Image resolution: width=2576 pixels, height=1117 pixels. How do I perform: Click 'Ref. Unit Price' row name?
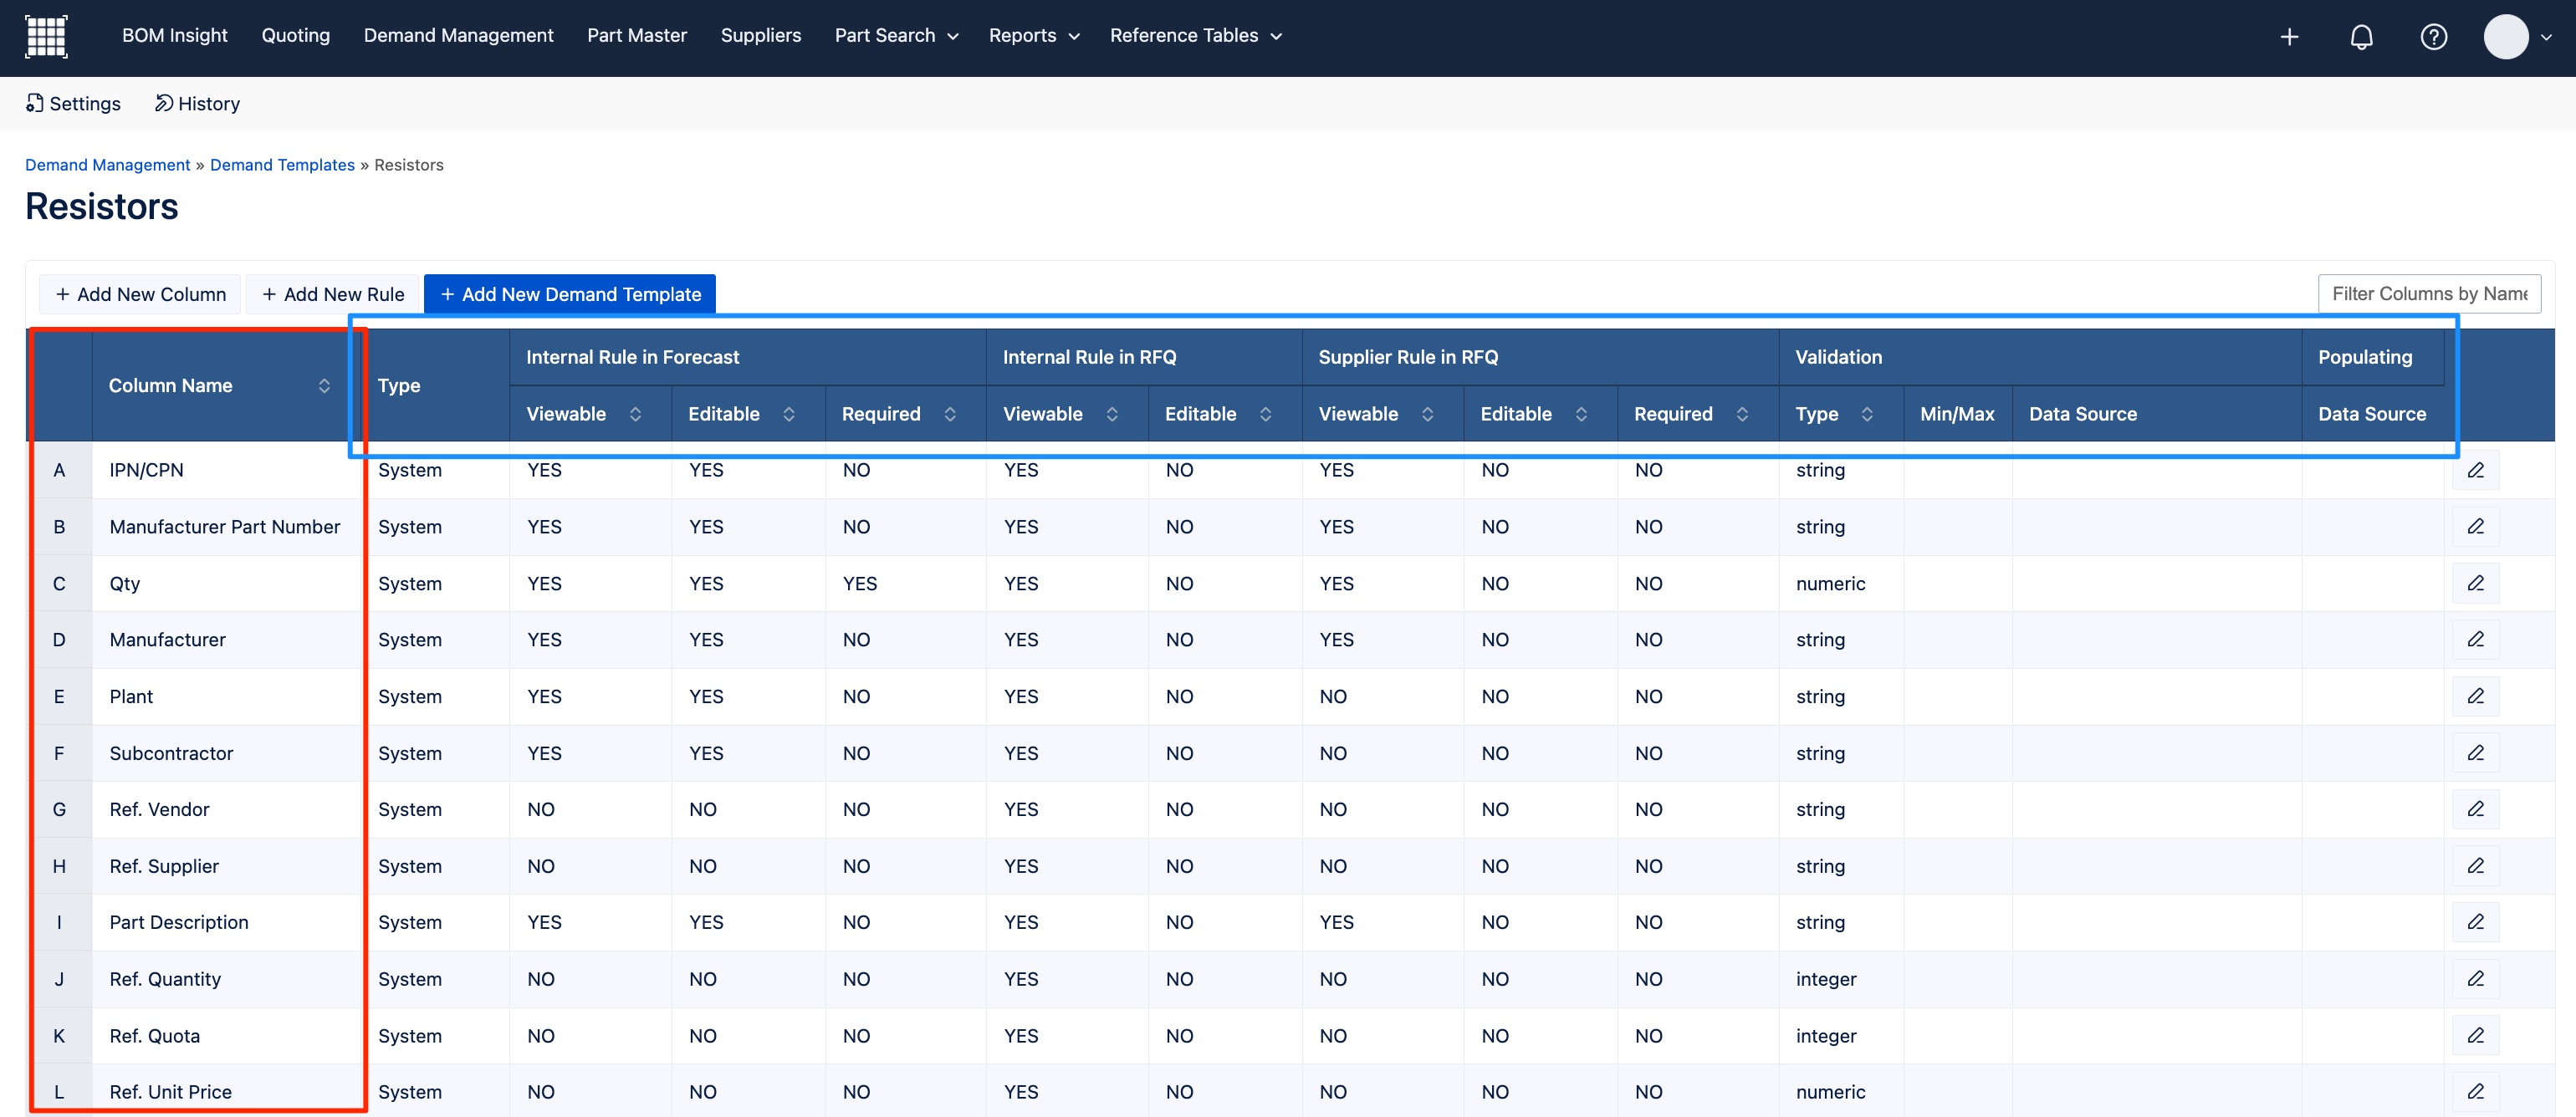pyautogui.click(x=170, y=1092)
